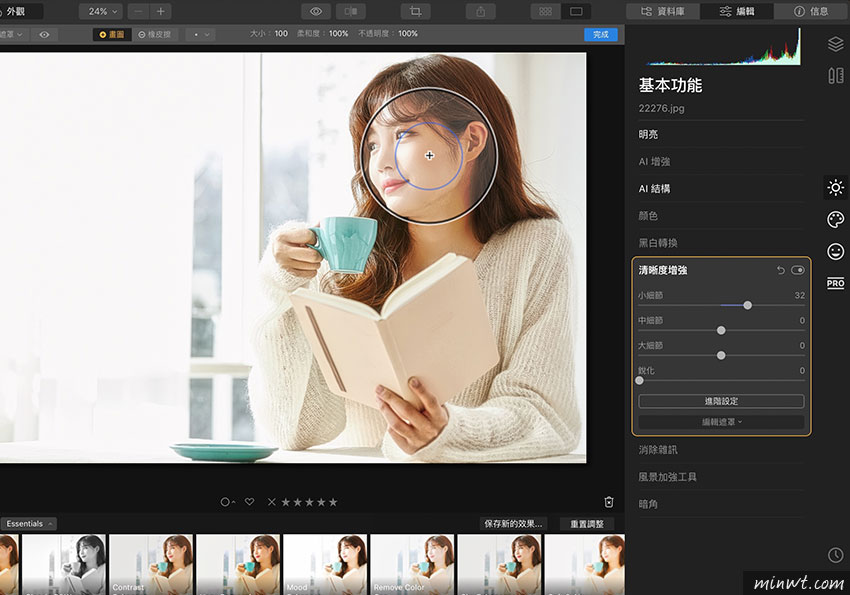Screen dimensions: 850x595
Task: Switch to the 信息 tab
Action: [x=812, y=11]
